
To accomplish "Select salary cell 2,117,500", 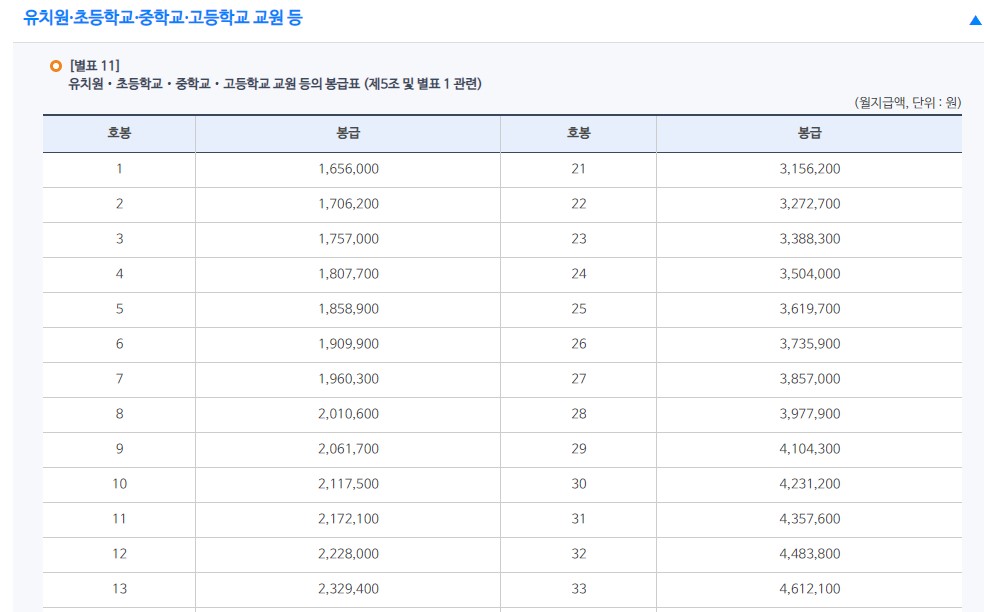I will click(348, 484).
